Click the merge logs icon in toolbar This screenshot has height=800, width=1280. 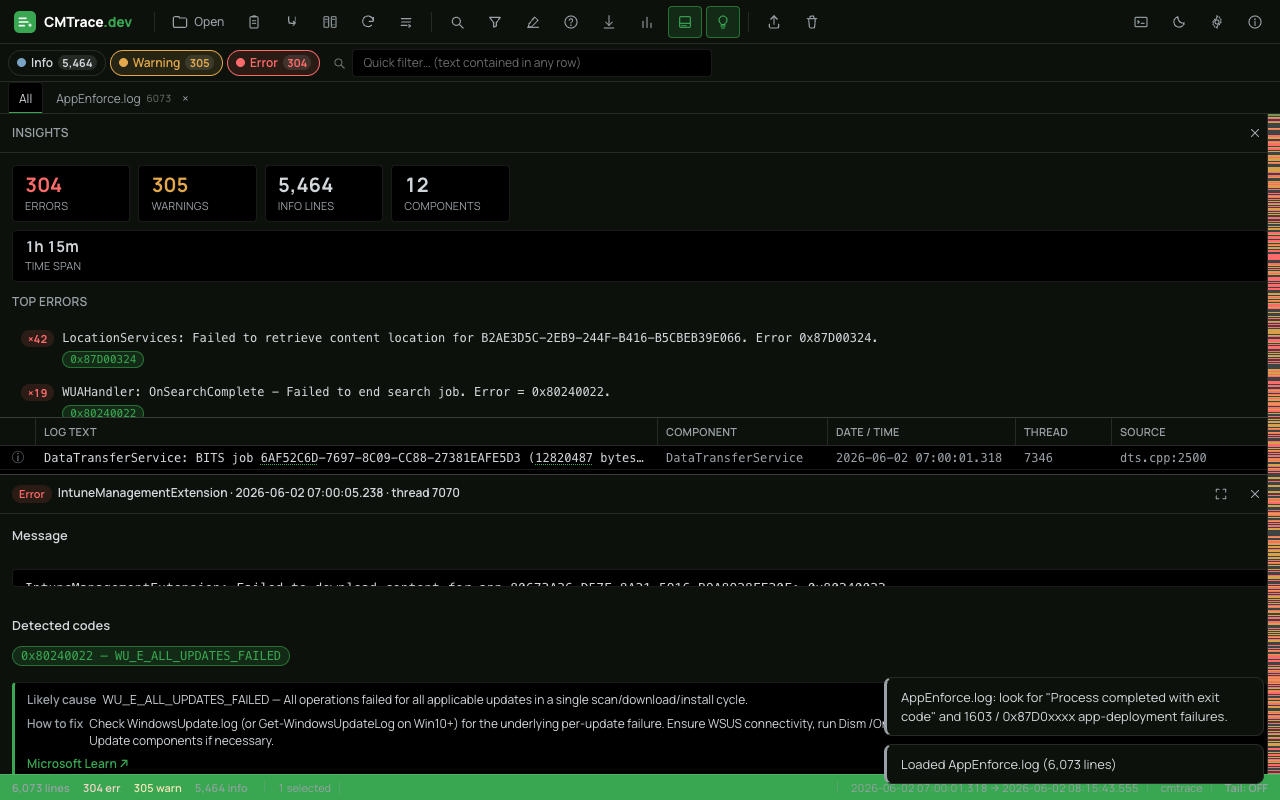click(292, 22)
